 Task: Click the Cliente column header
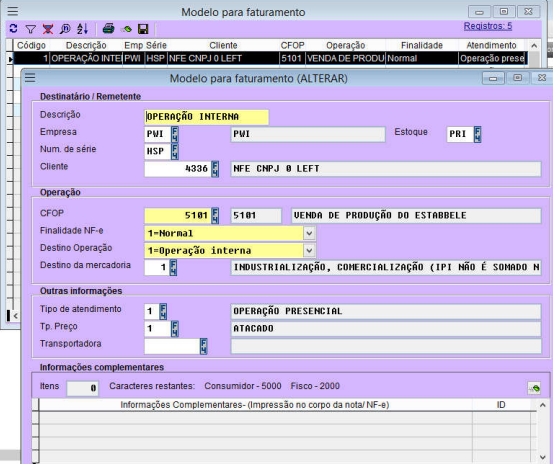click(223, 45)
